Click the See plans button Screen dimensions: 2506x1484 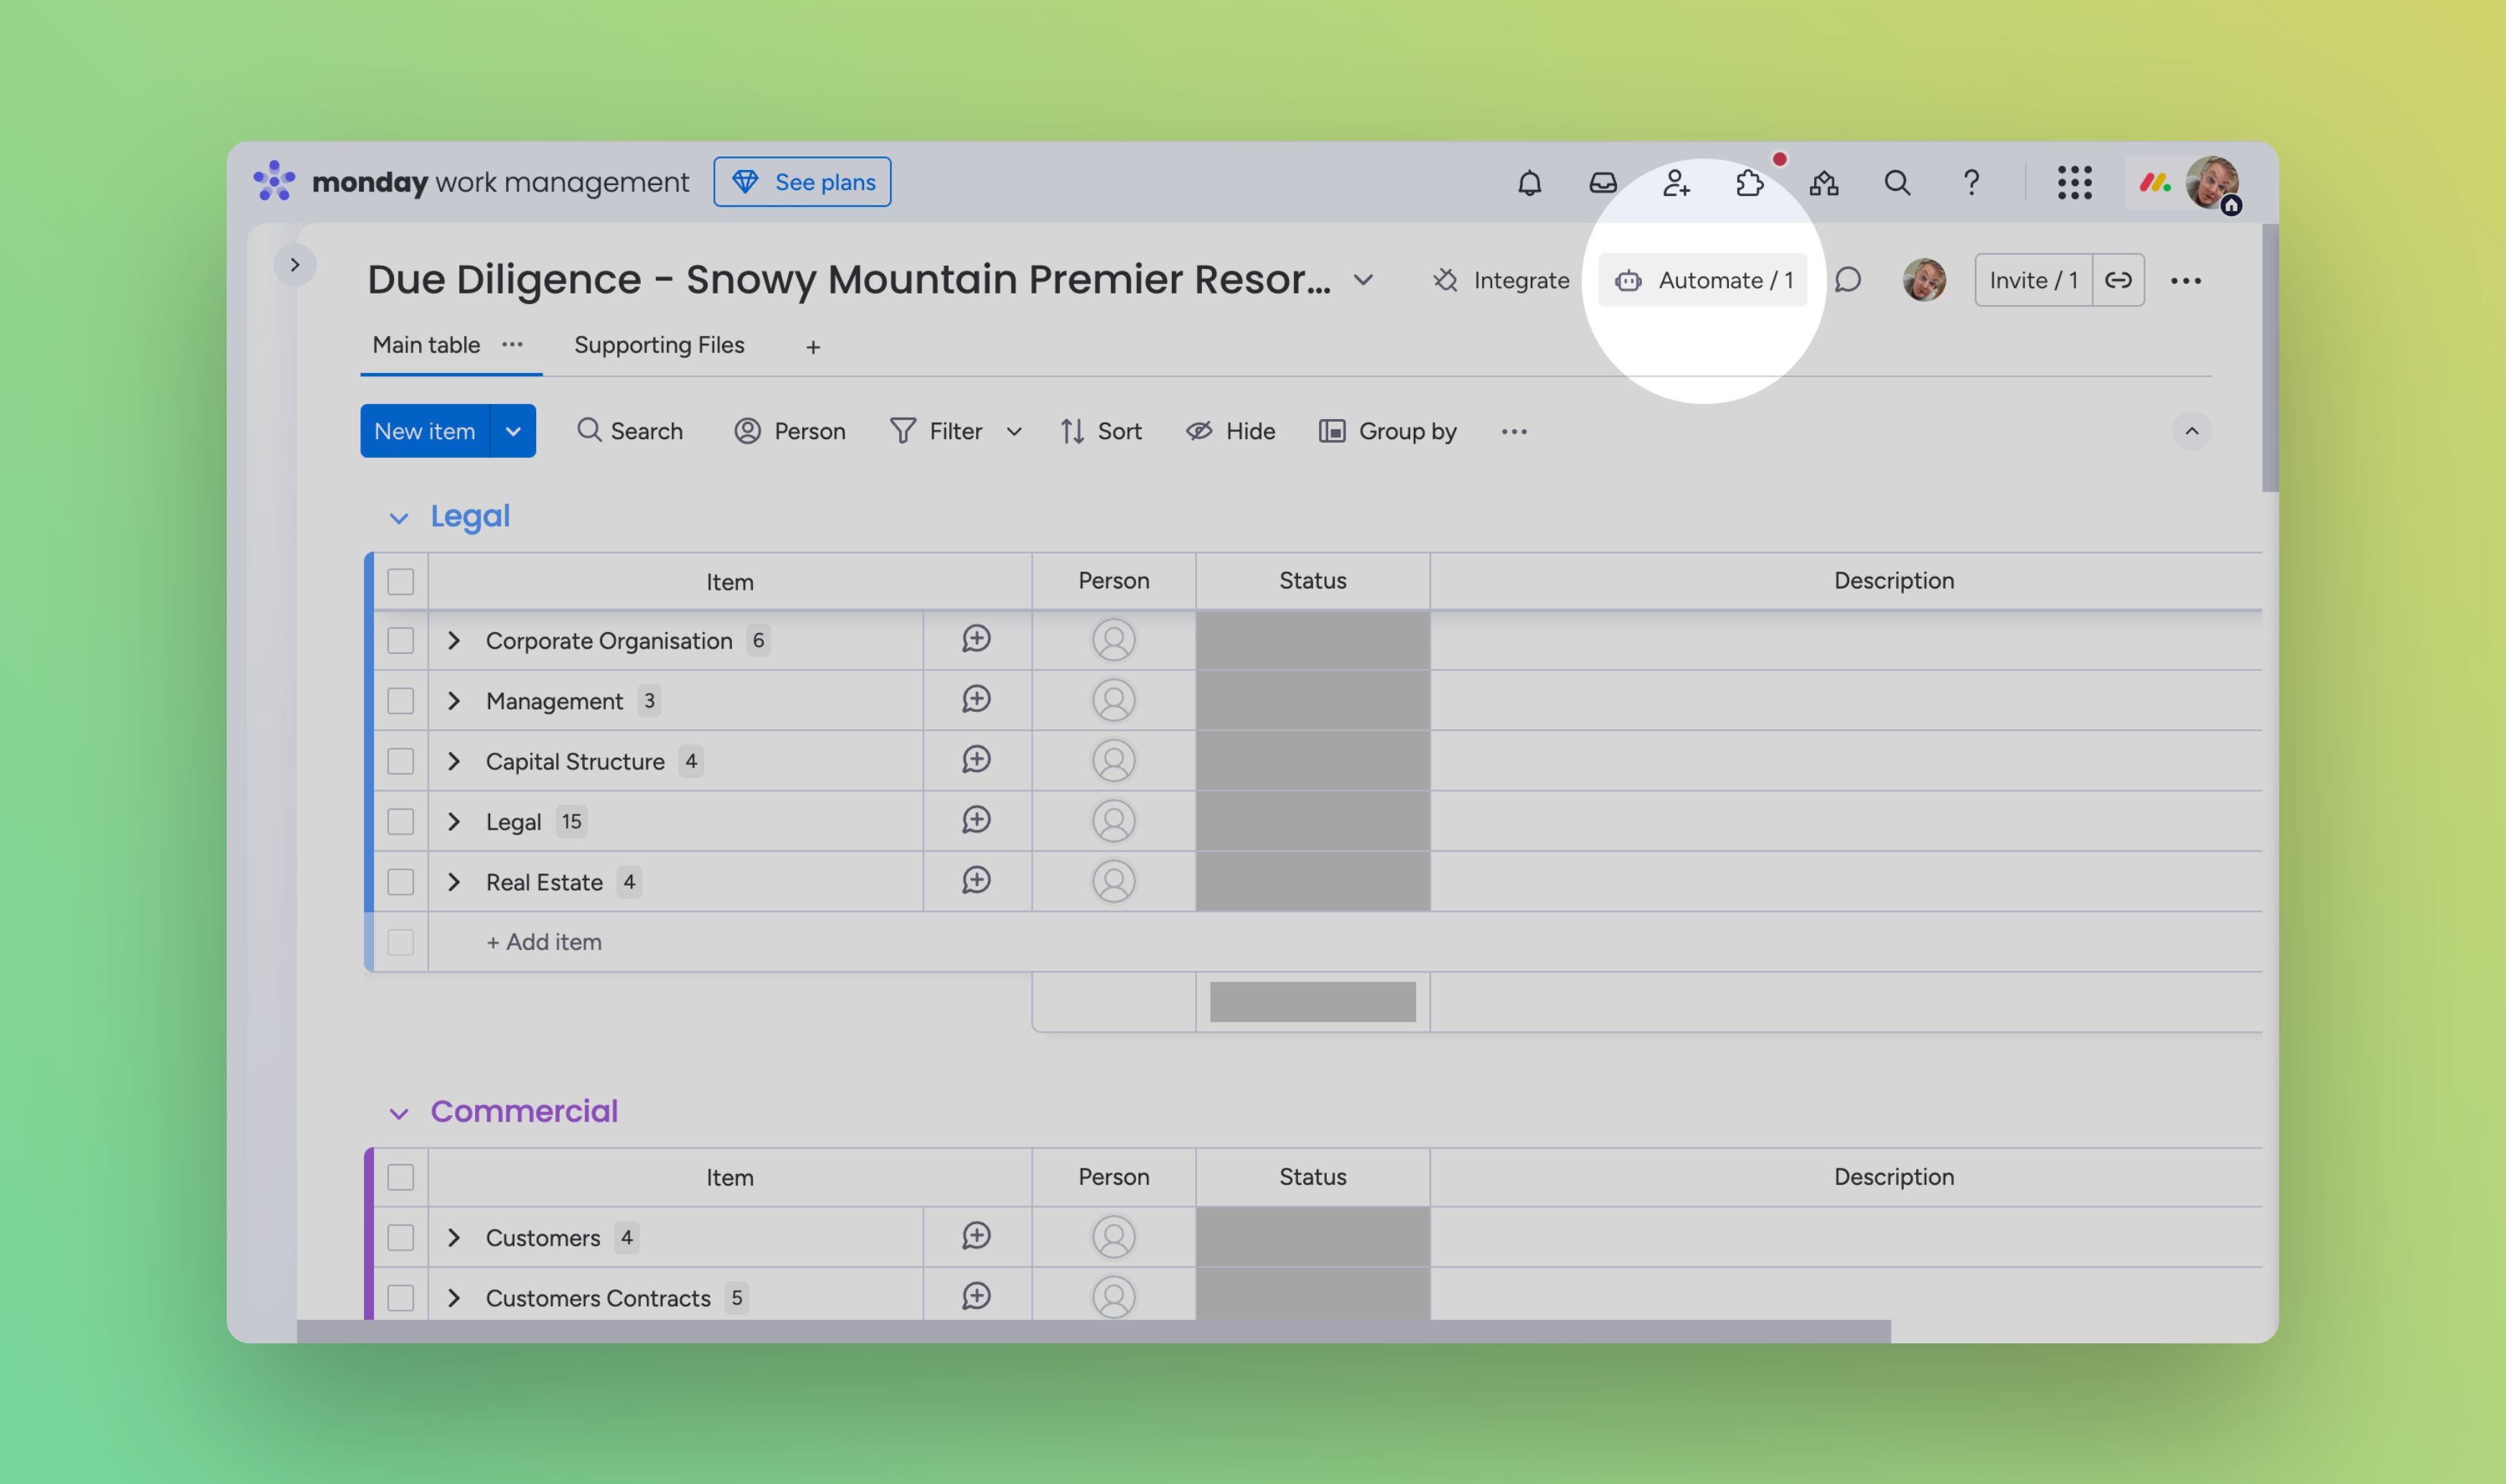click(x=802, y=181)
